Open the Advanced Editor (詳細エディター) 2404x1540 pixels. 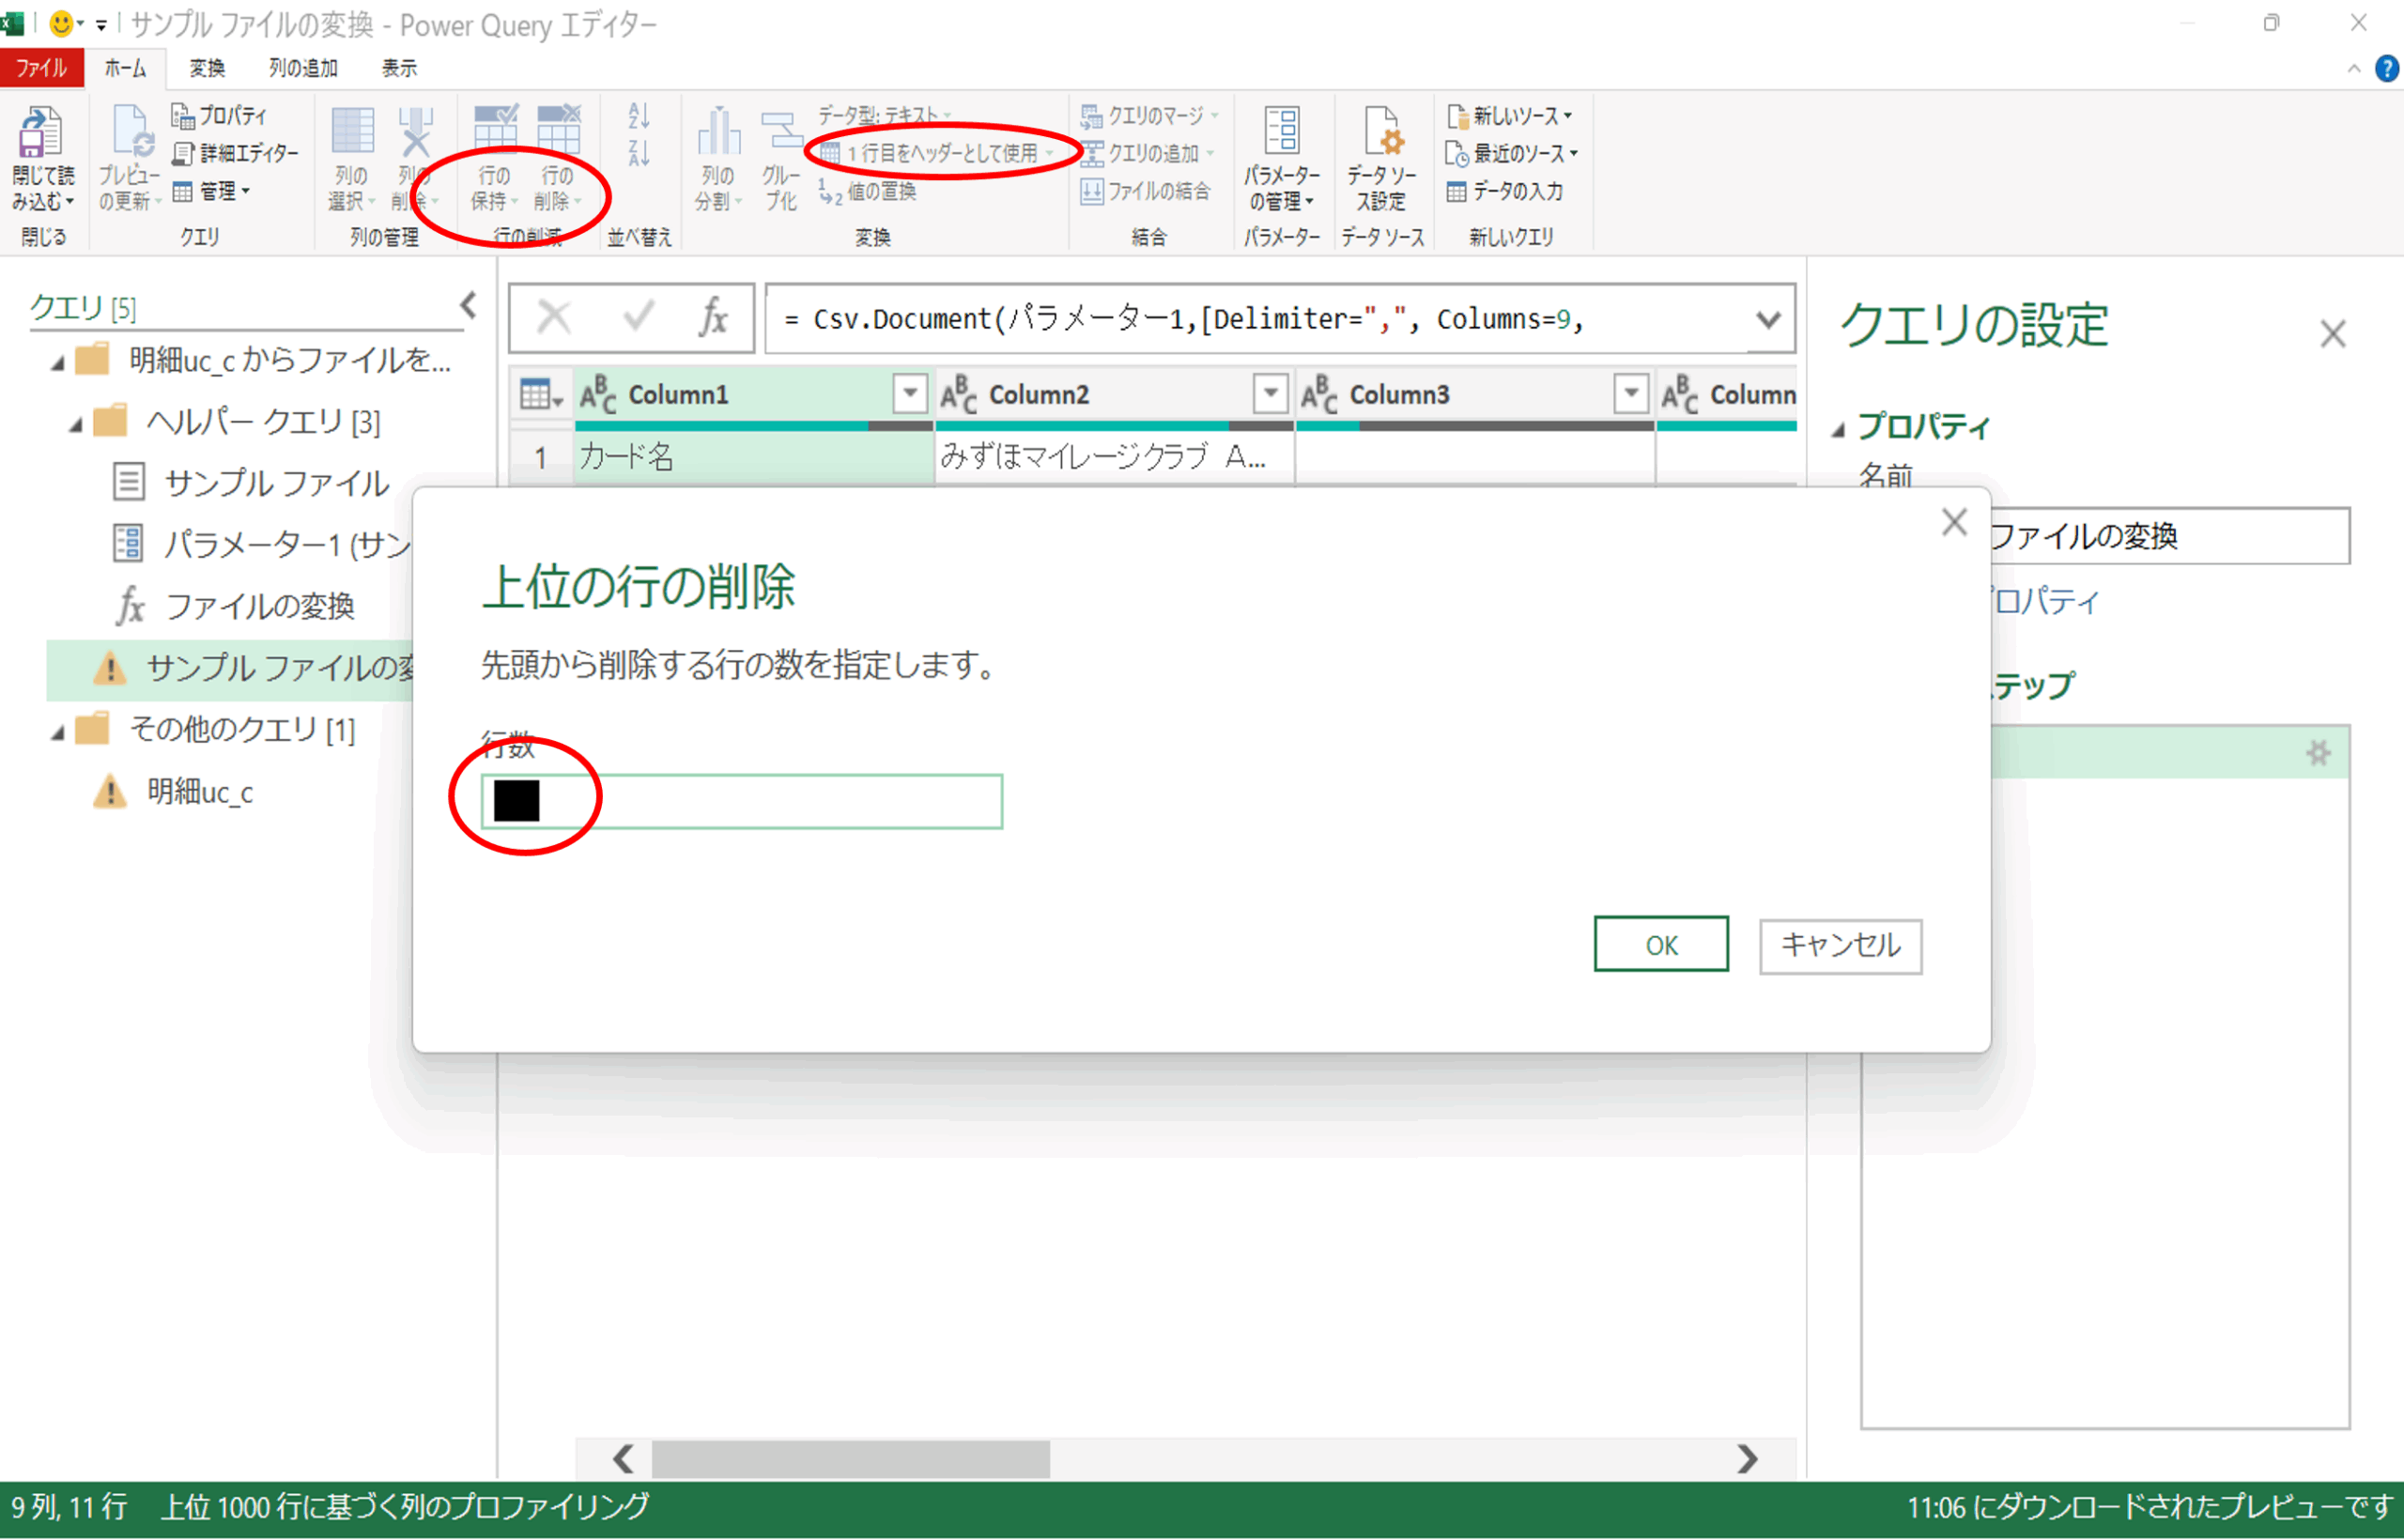[236, 153]
